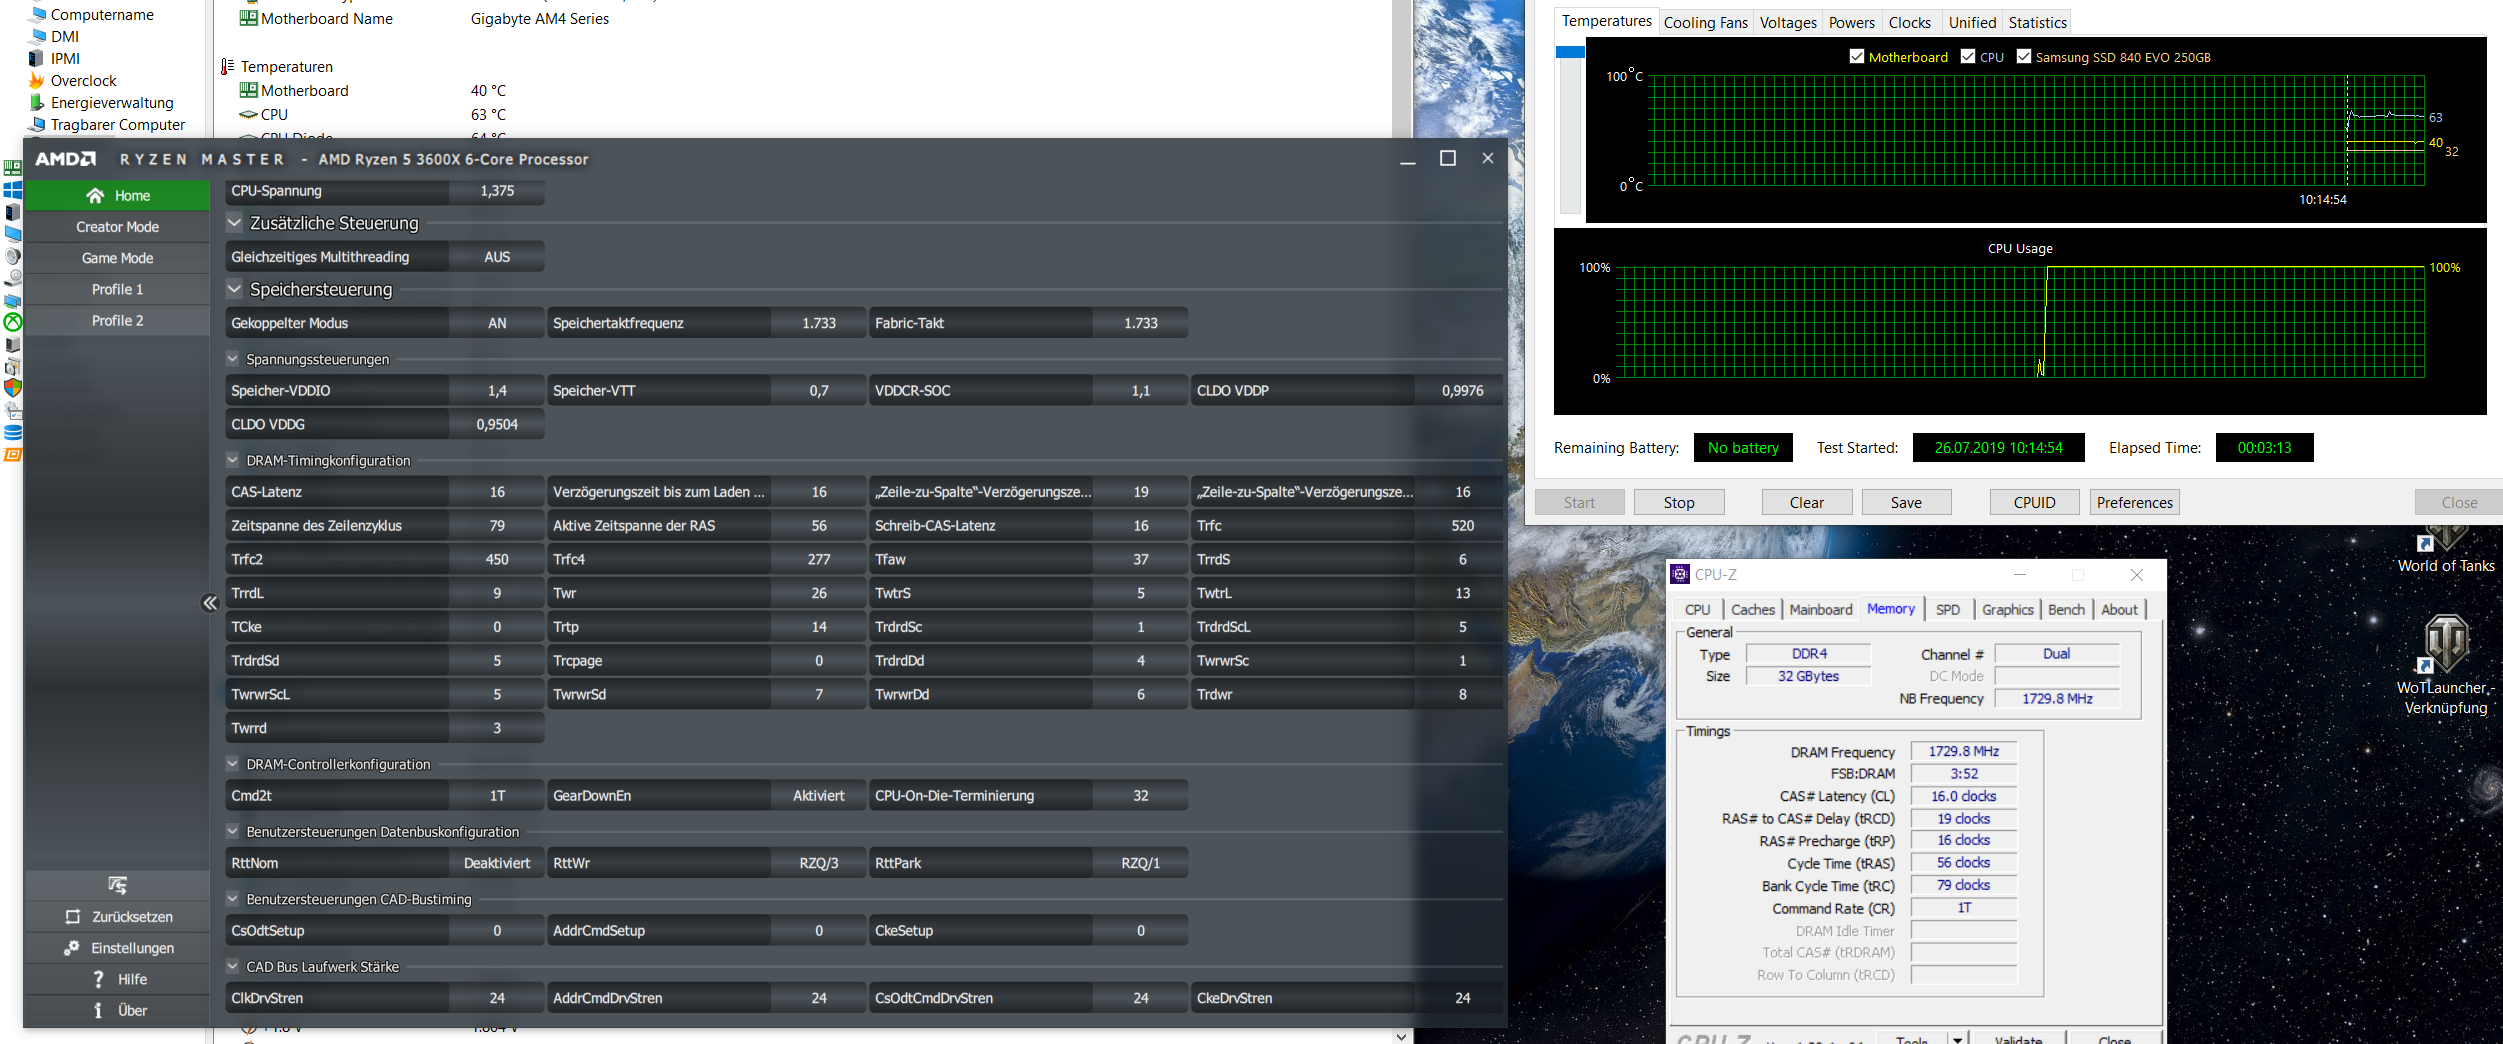
Task: Switch to the Cooling Fans tab
Action: click(x=1706, y=22)
